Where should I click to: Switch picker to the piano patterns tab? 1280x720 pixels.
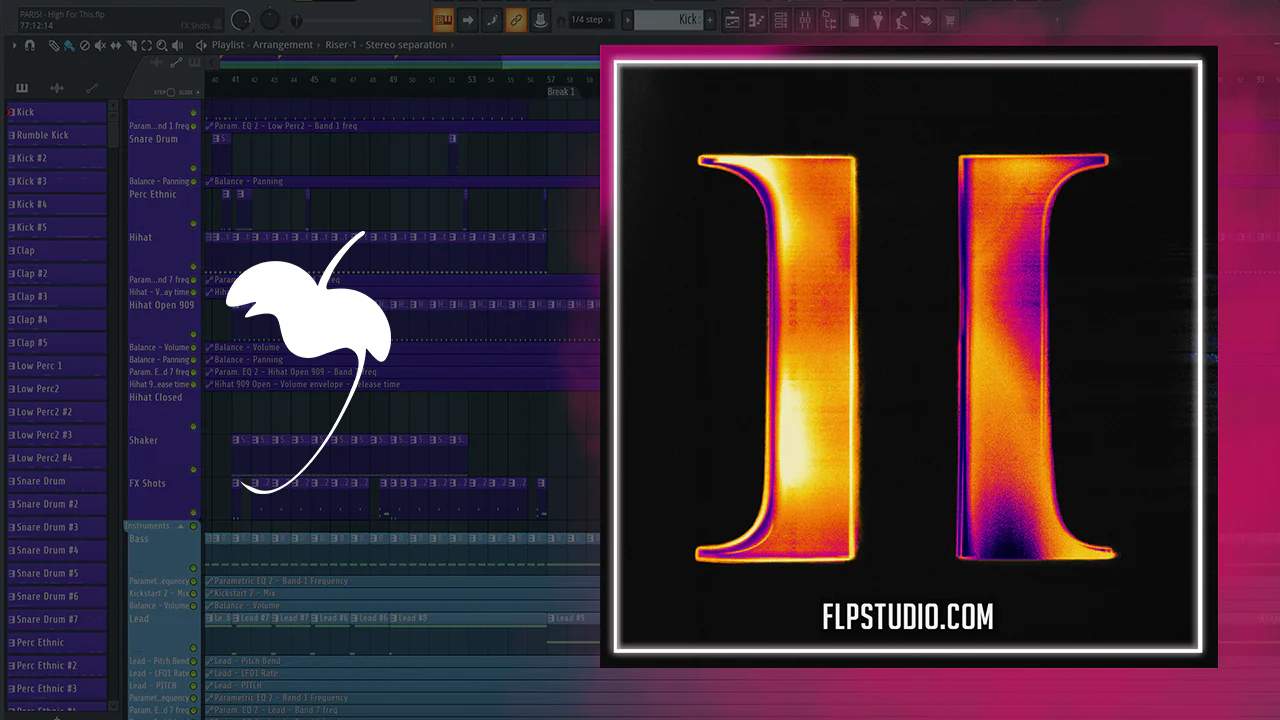22,88
